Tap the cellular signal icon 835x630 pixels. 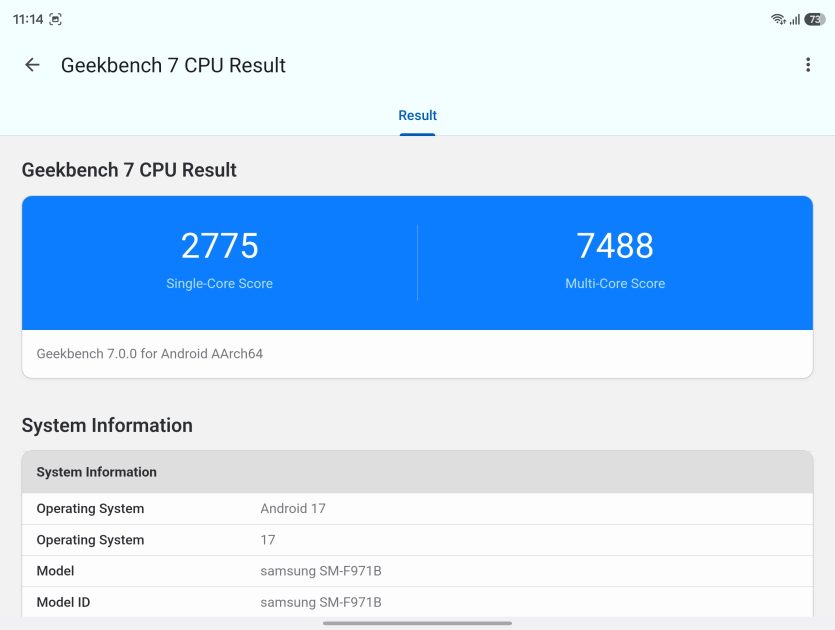point(795,20)
